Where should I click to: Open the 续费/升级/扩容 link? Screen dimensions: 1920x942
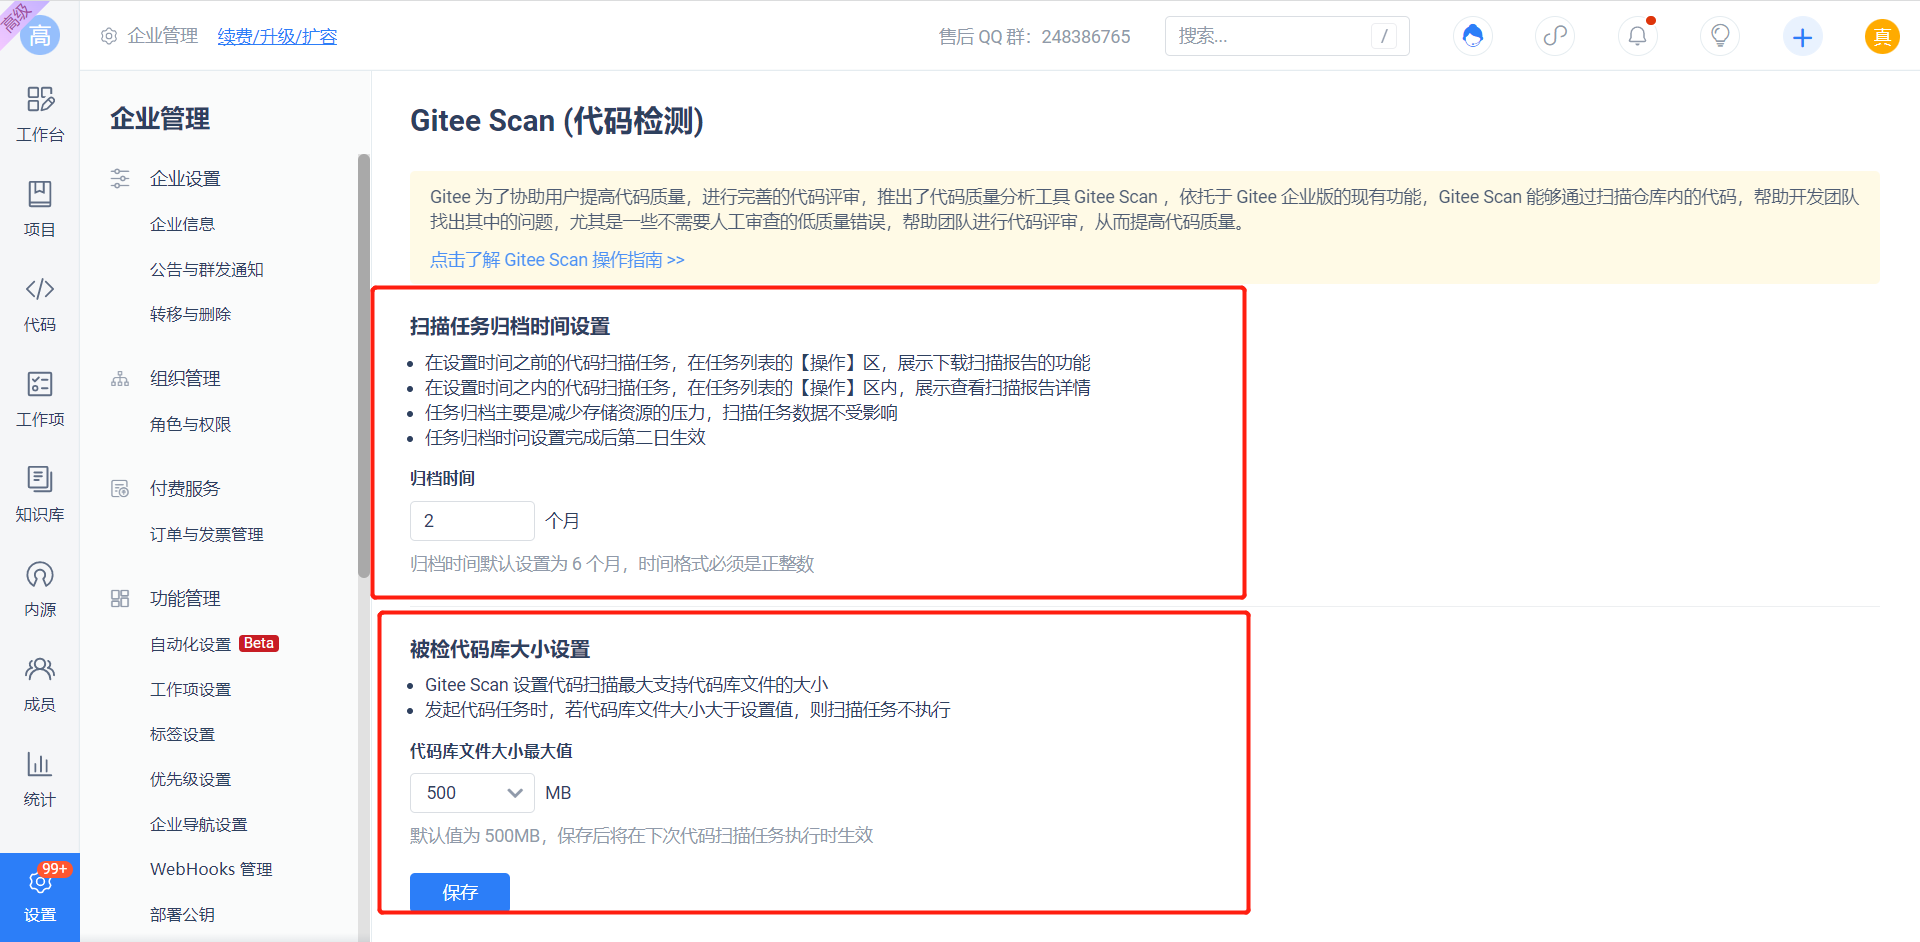tap(277, 36)
